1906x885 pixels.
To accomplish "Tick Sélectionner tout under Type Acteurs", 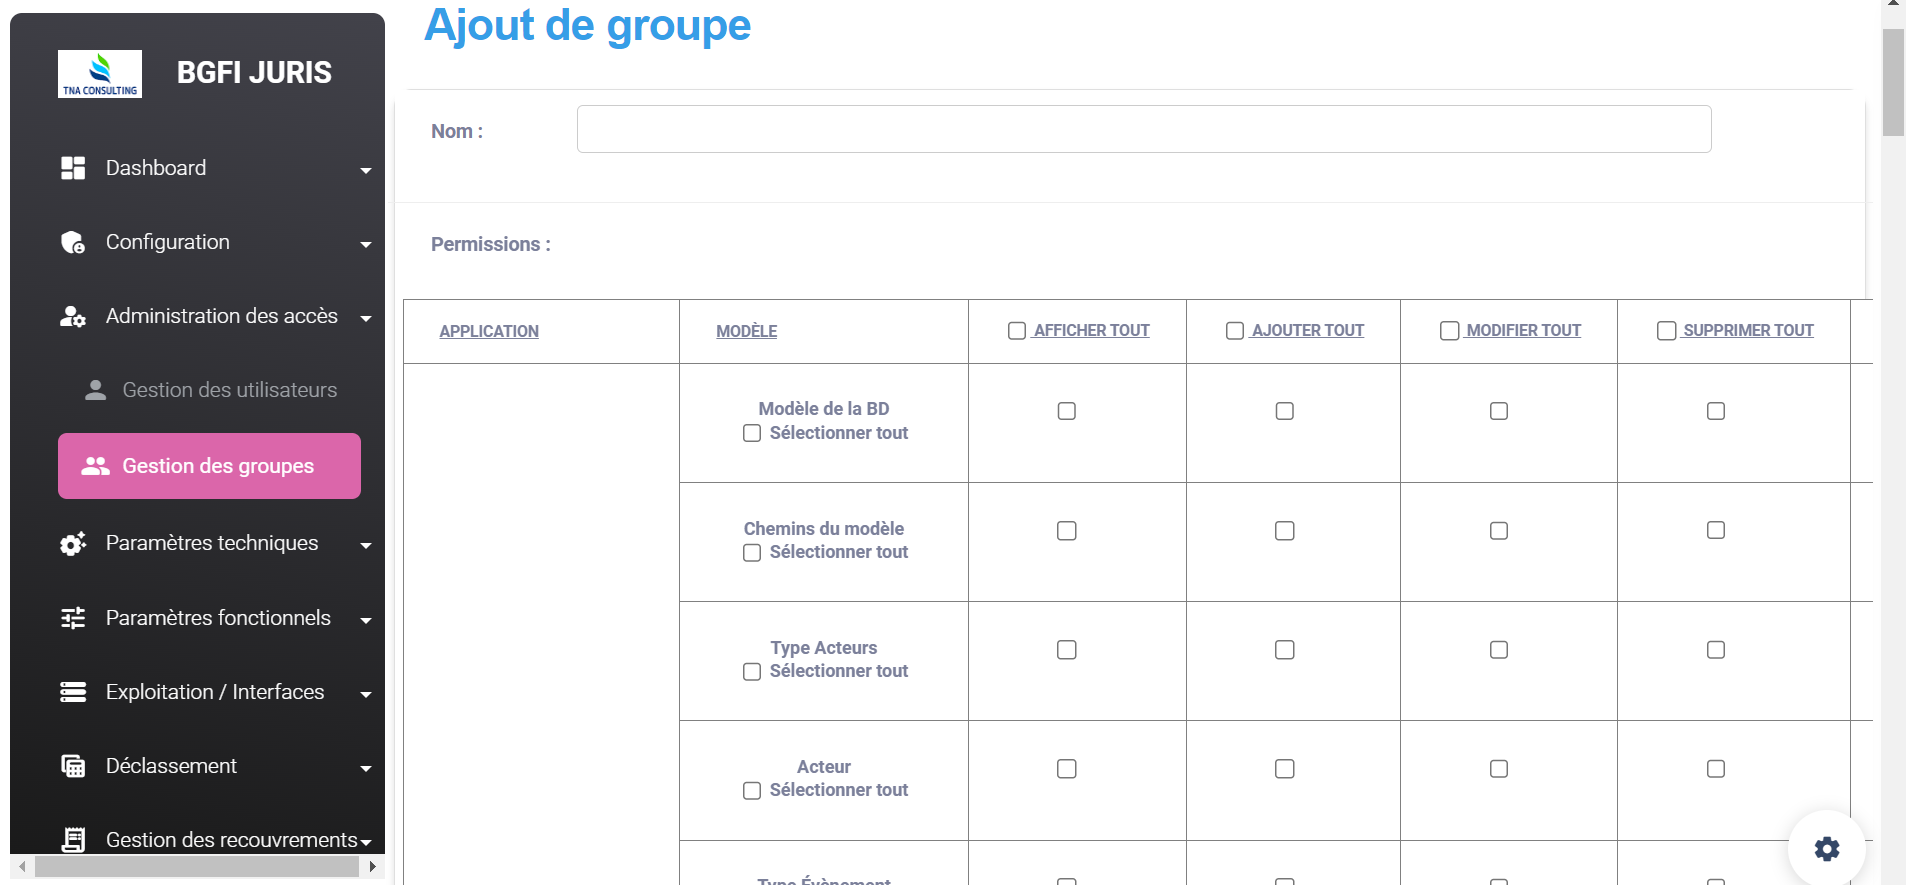I will tap(752, 672).
